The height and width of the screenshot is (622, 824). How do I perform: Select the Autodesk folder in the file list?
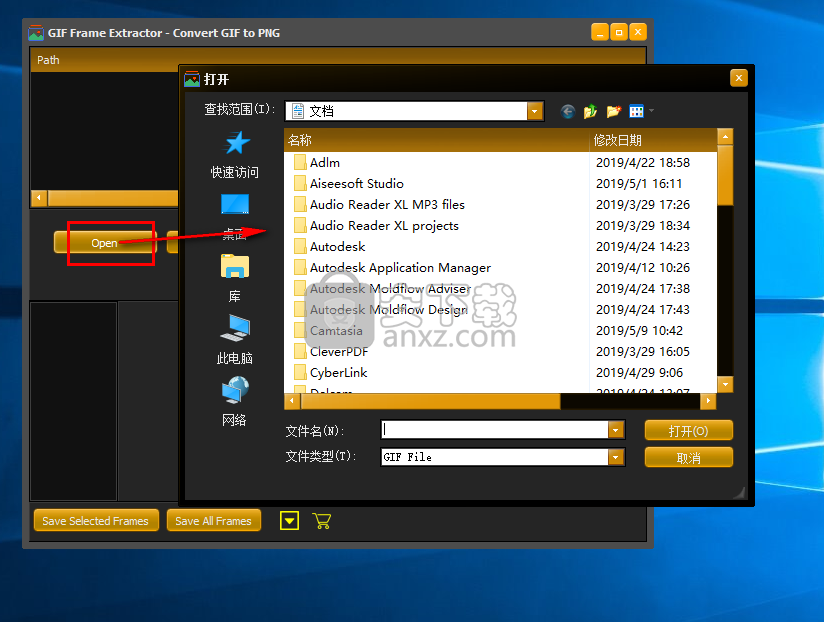[341, 246]
